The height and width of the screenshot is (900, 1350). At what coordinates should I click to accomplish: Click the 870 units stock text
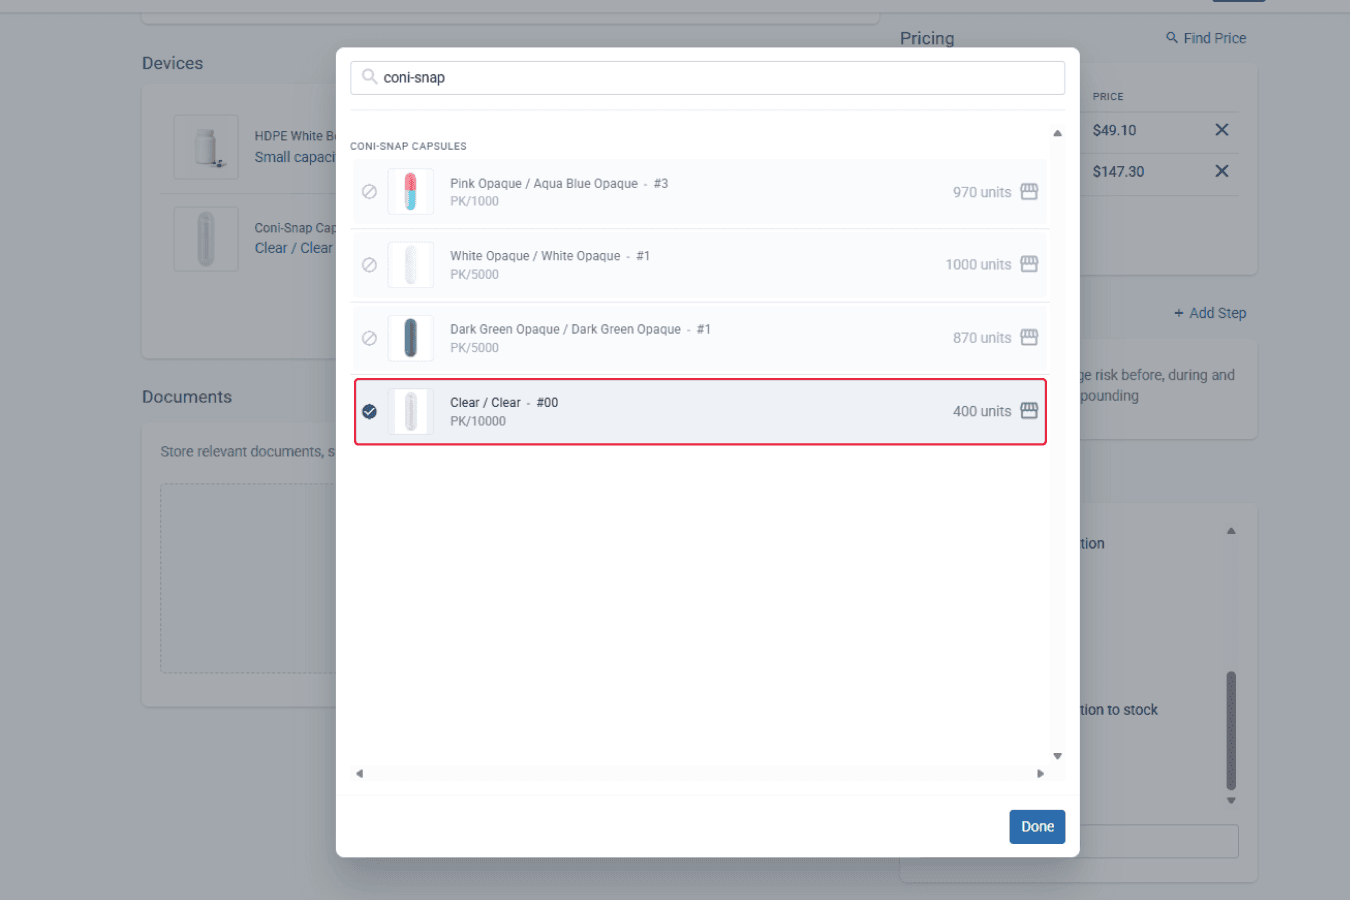click(x=982, y=338)
